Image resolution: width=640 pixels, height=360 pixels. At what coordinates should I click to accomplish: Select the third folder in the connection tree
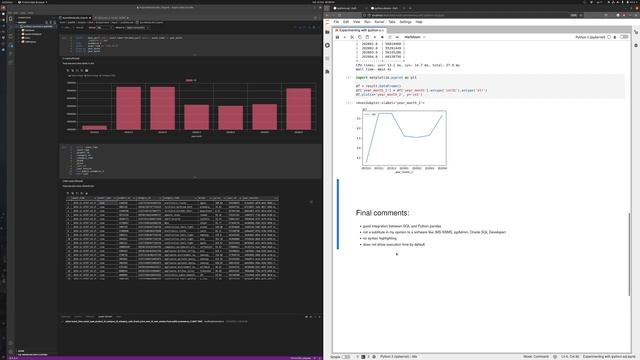(x=28, y=38)
